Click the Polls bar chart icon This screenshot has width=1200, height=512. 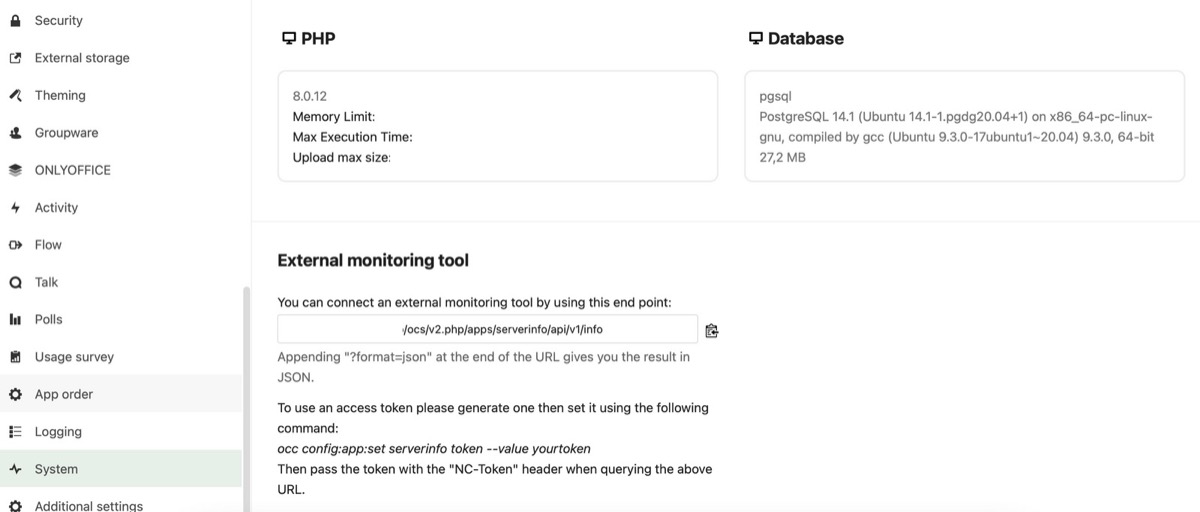pyautogui.click(x=15, y=320)
